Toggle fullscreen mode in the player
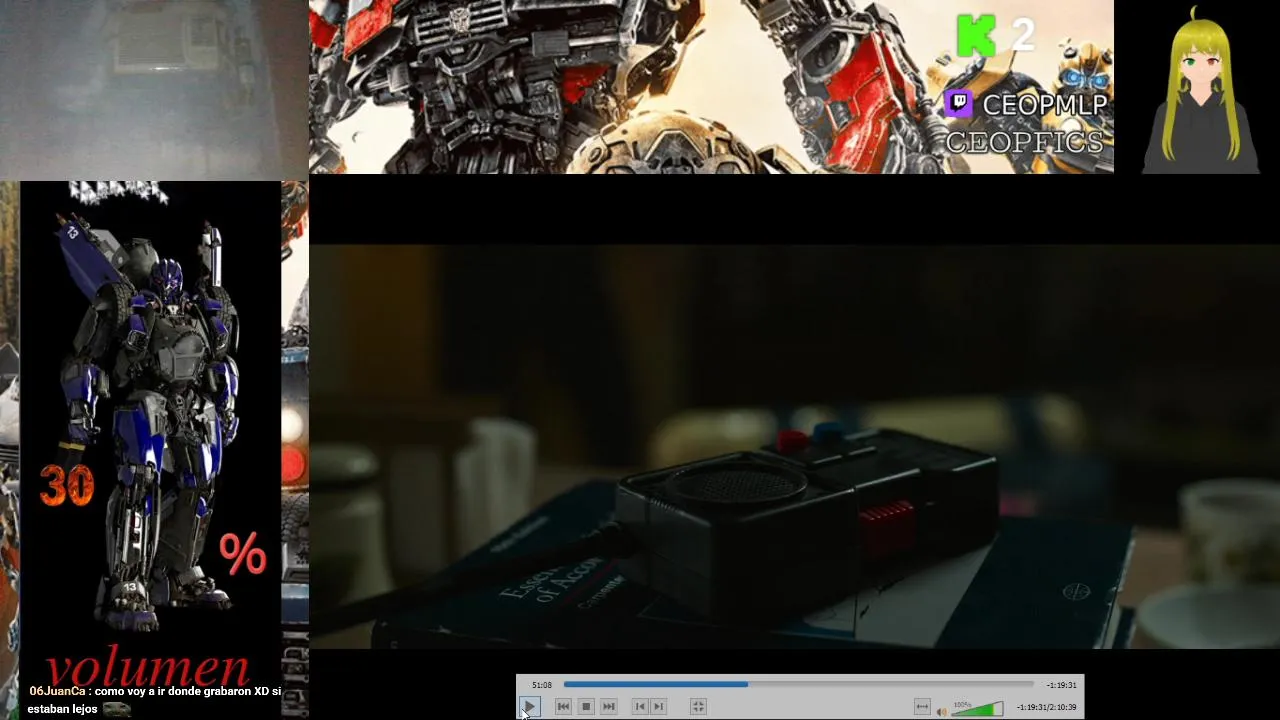Image resolution: width=1280 pixels, height=720 pixels. click(x=698, y=706)
